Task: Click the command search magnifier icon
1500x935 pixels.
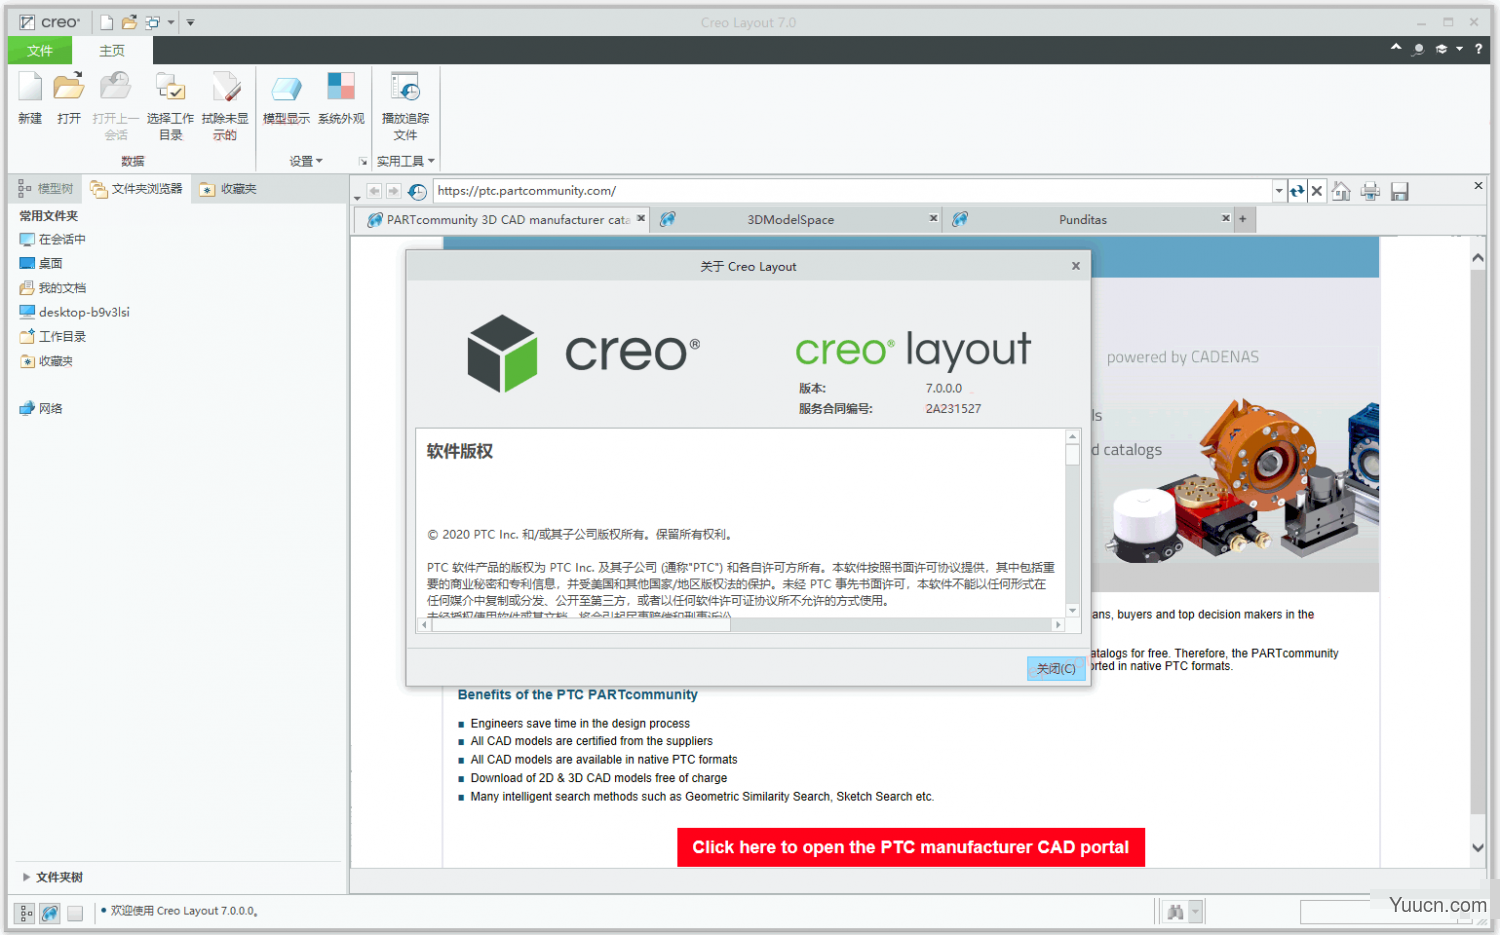Action: coord(1418,49)
